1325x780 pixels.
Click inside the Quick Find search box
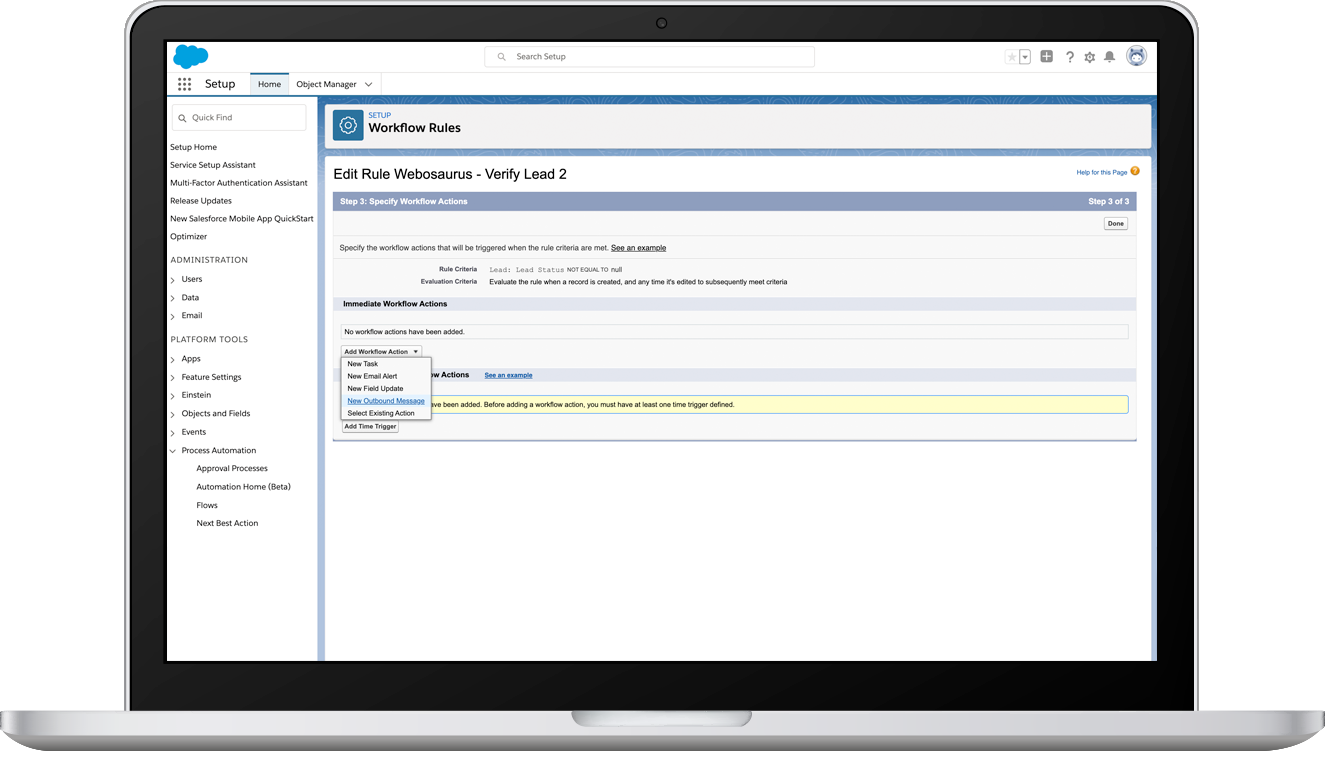(239, 117)
